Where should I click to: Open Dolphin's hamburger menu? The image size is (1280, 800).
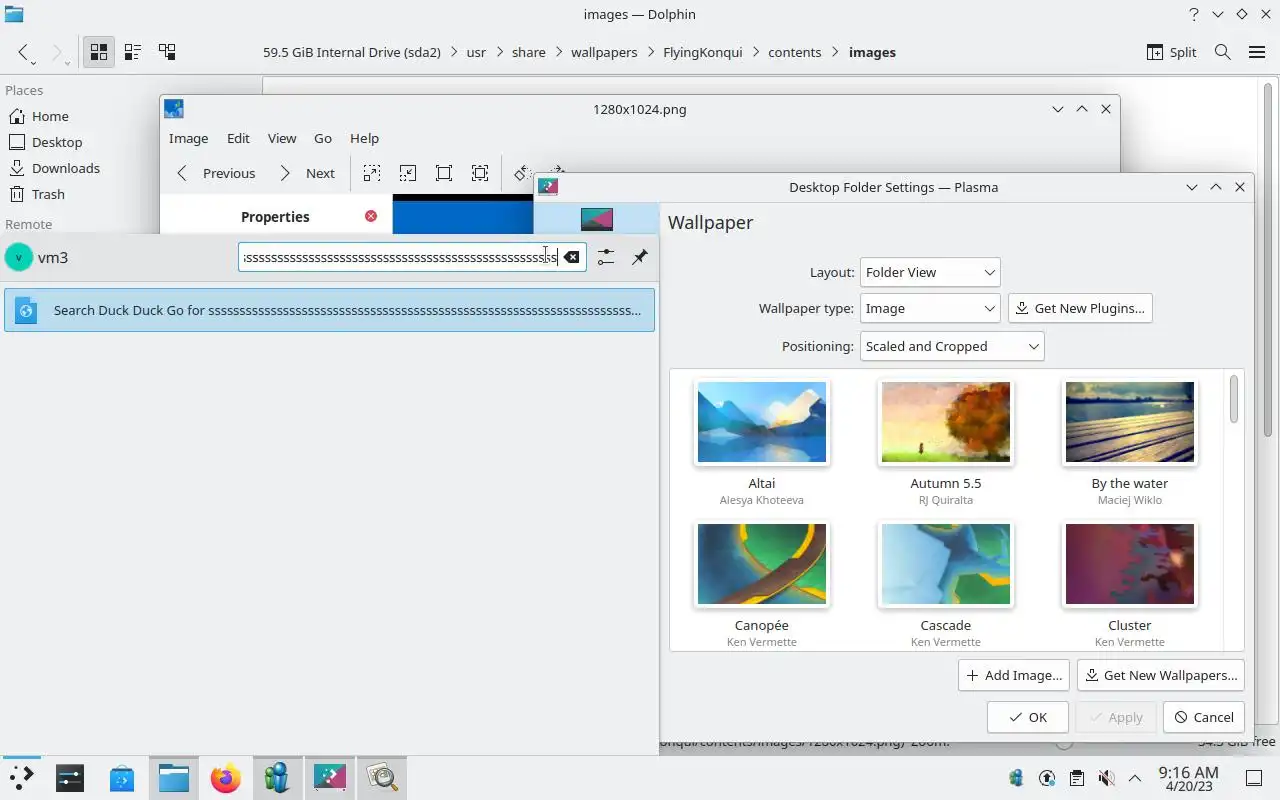click(x=1257, y=52)
